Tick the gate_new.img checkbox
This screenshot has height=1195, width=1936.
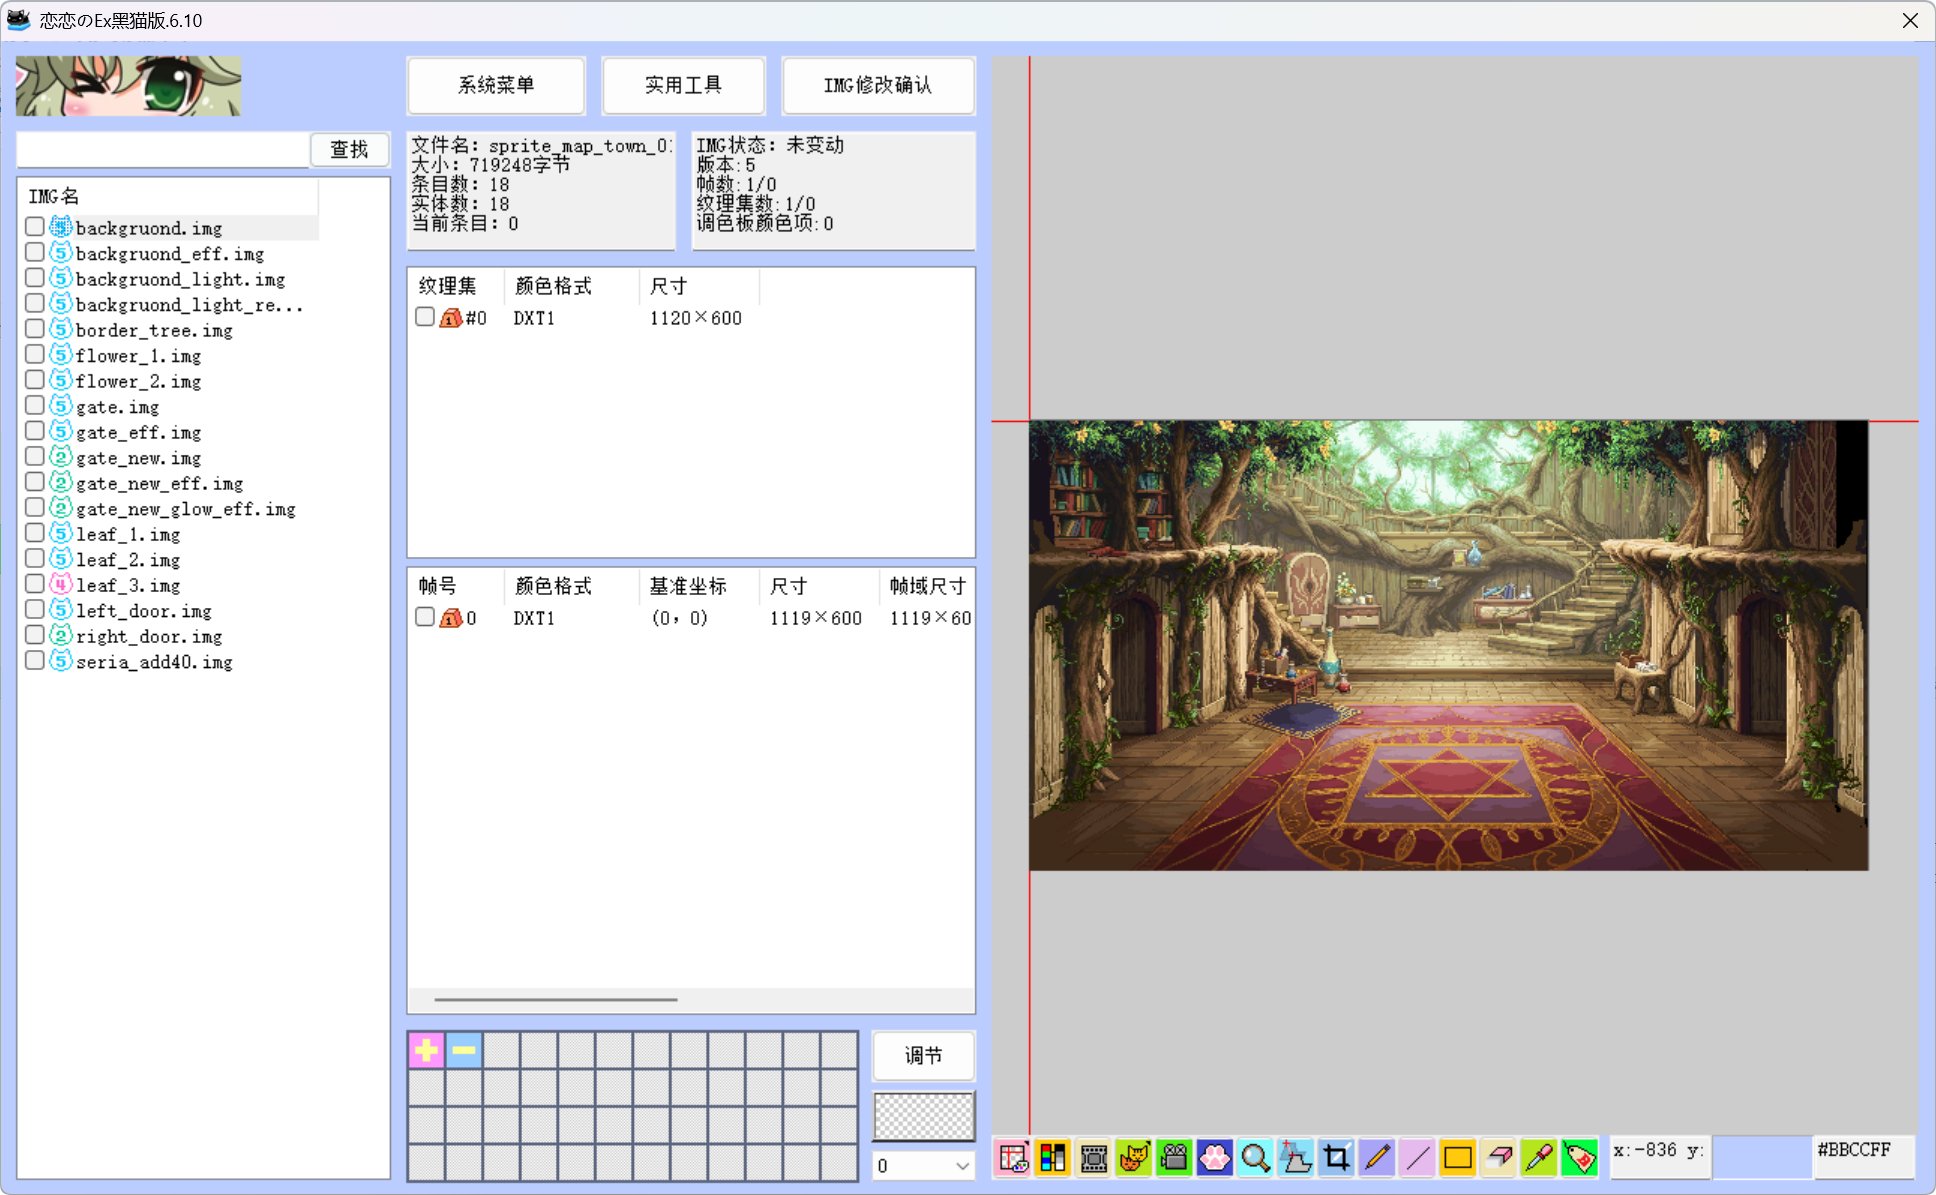tap(35, 457)
